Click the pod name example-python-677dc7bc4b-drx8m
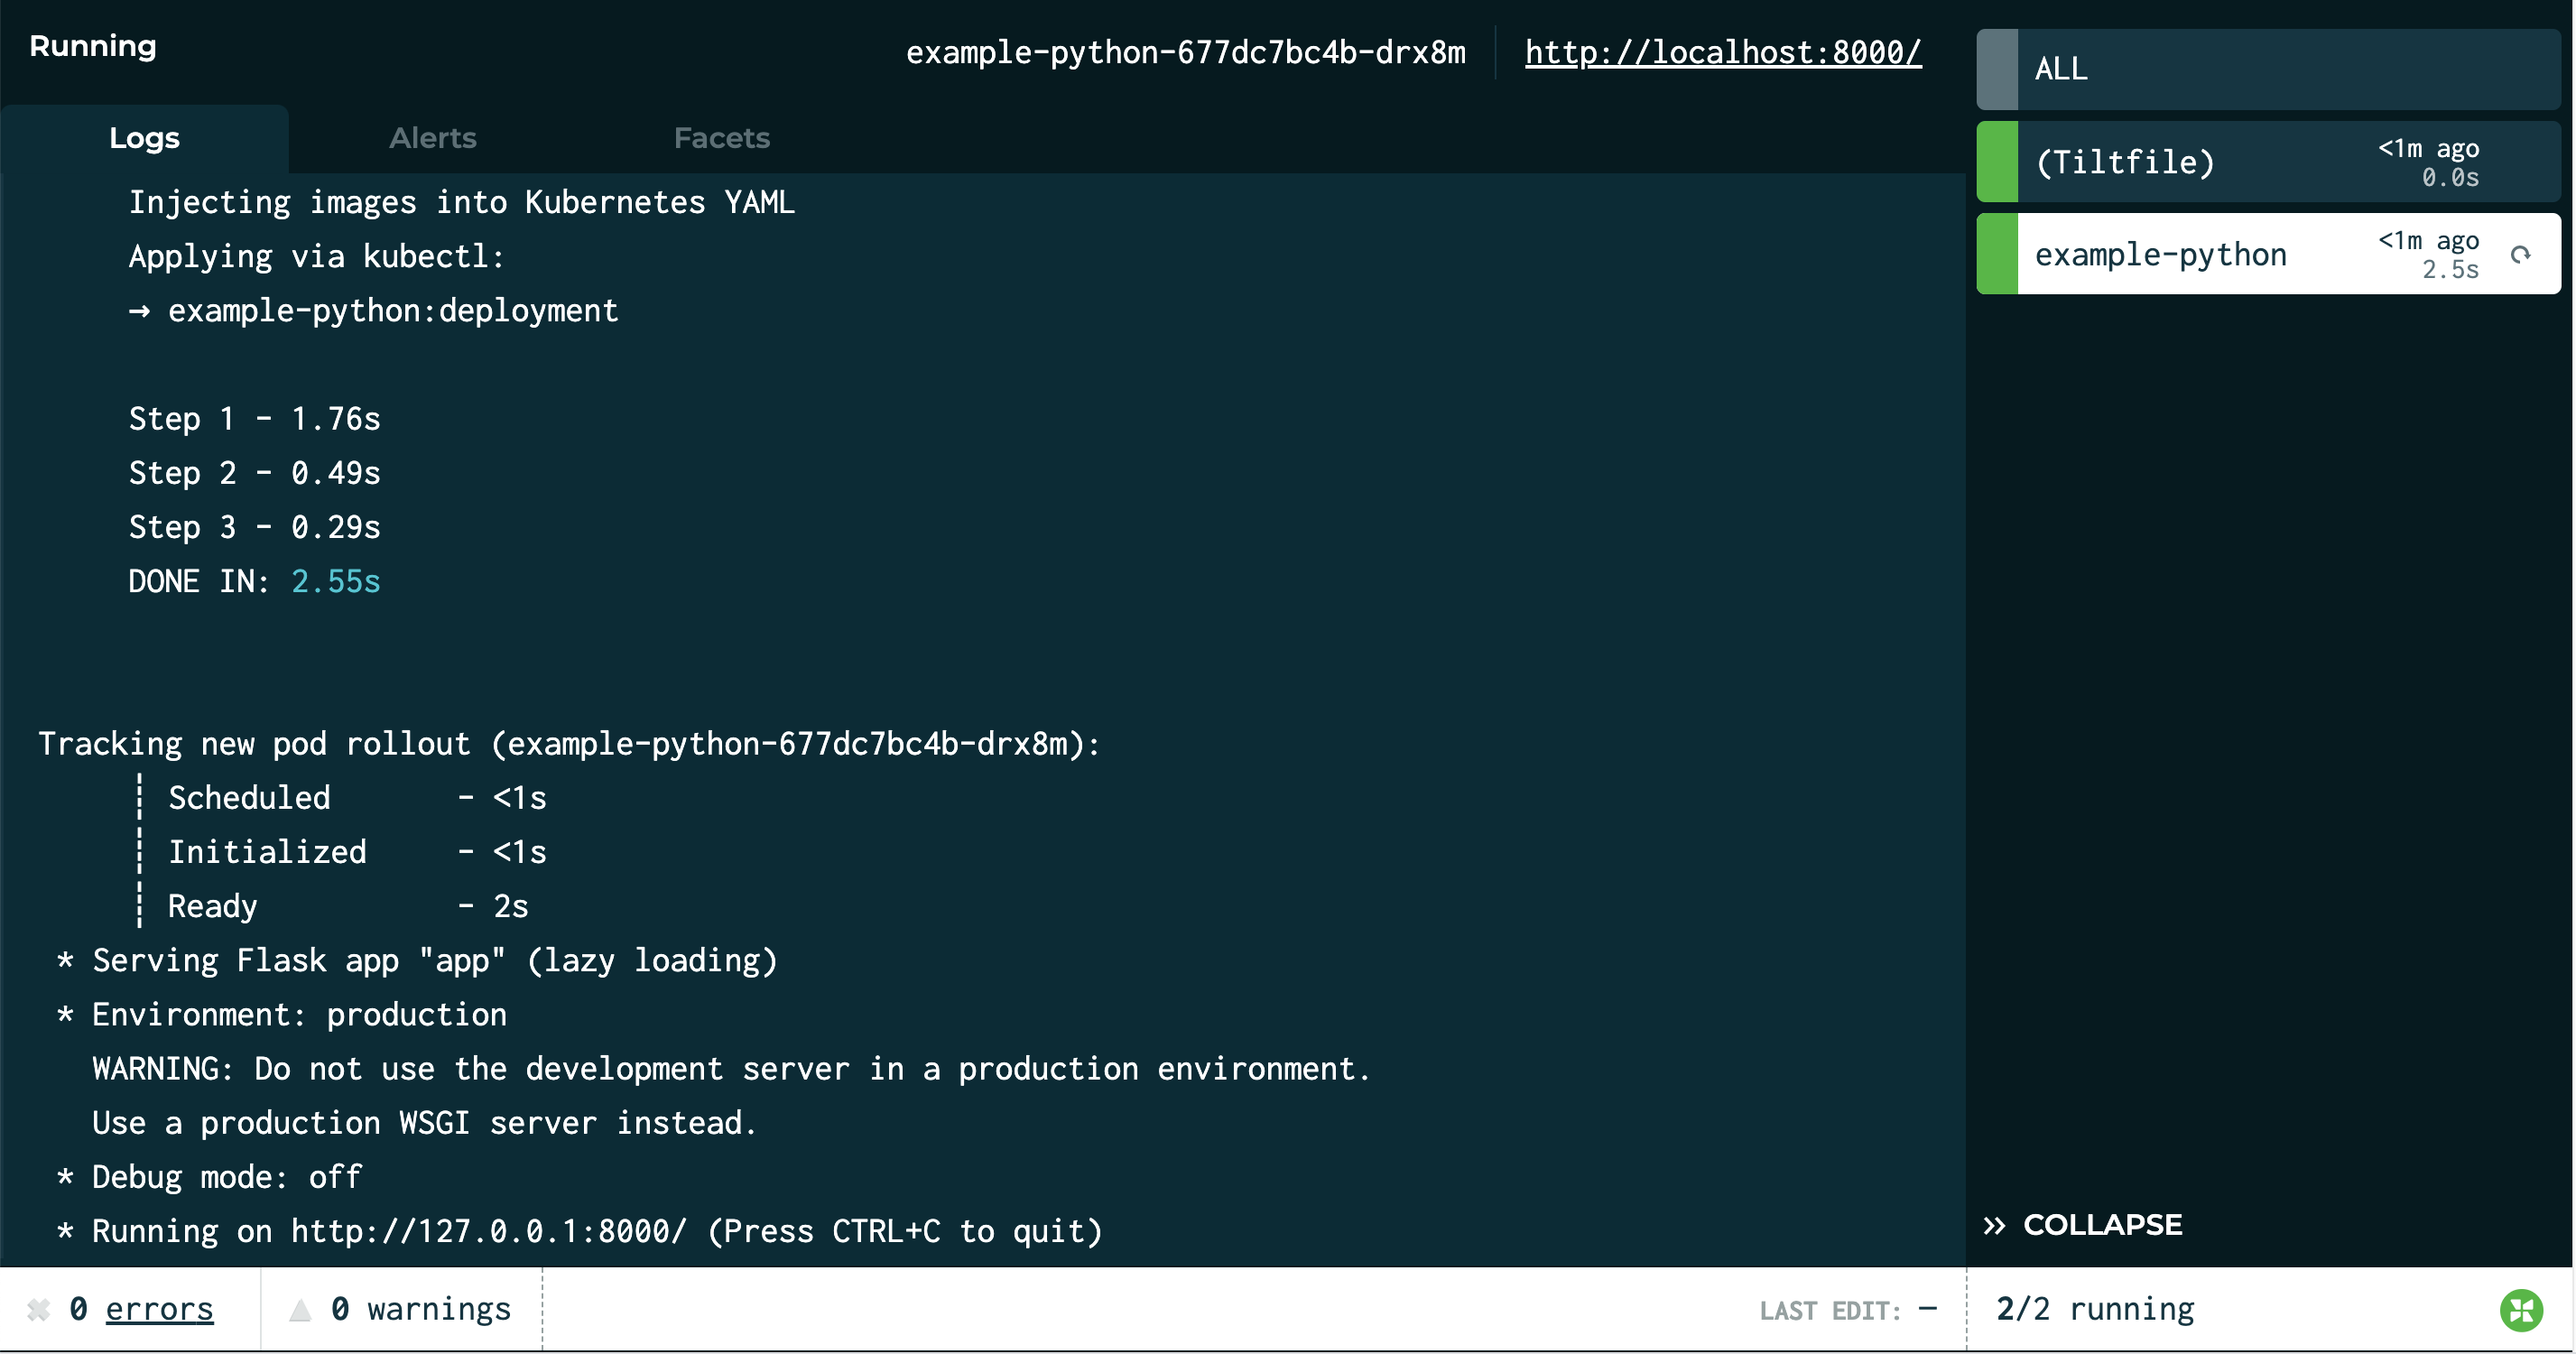This screenshot has width=2576, height=1354. pos(1187,53)
